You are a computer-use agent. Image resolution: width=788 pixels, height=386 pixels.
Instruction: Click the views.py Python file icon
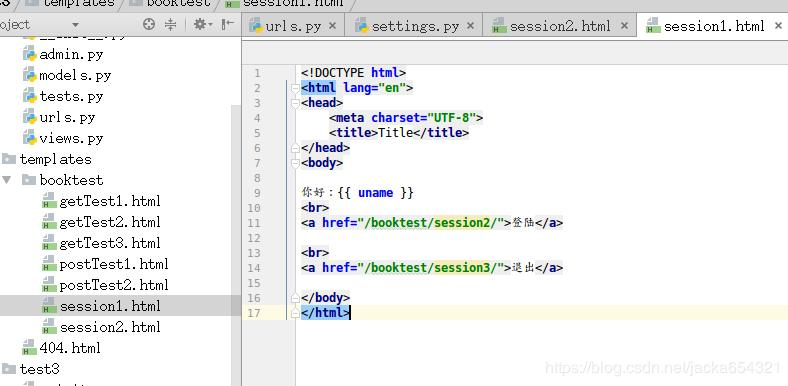pyautogui.click(x=30, y=138)
